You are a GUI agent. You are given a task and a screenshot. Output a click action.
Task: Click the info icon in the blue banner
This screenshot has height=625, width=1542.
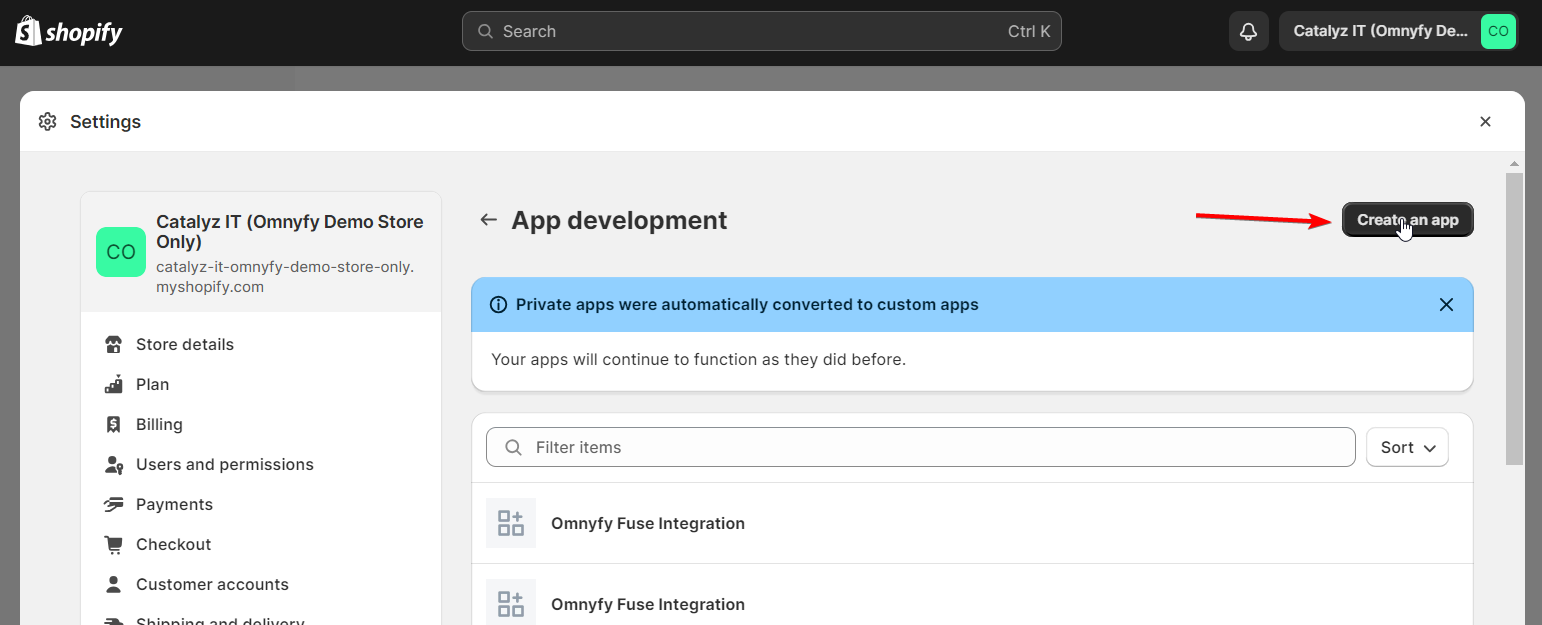(498, 305)
